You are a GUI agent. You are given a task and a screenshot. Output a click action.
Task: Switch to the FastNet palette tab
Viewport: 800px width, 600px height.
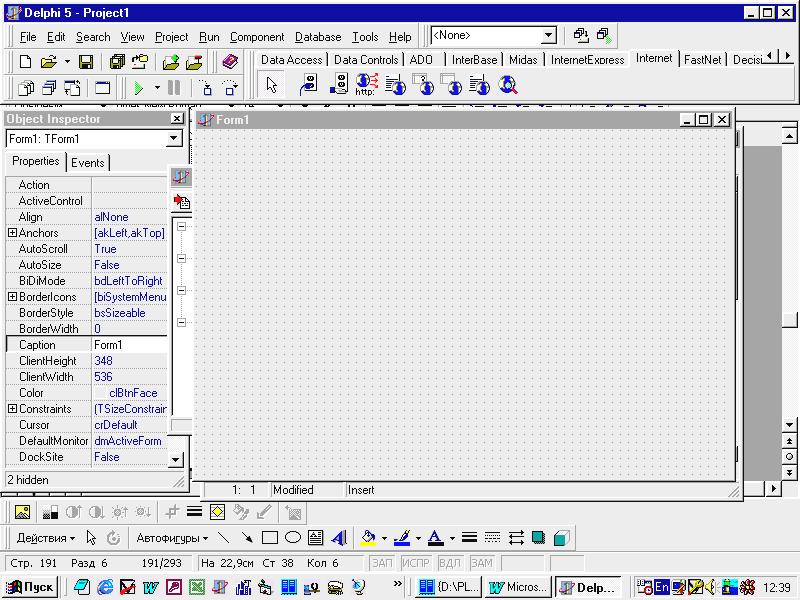point(703,60)
